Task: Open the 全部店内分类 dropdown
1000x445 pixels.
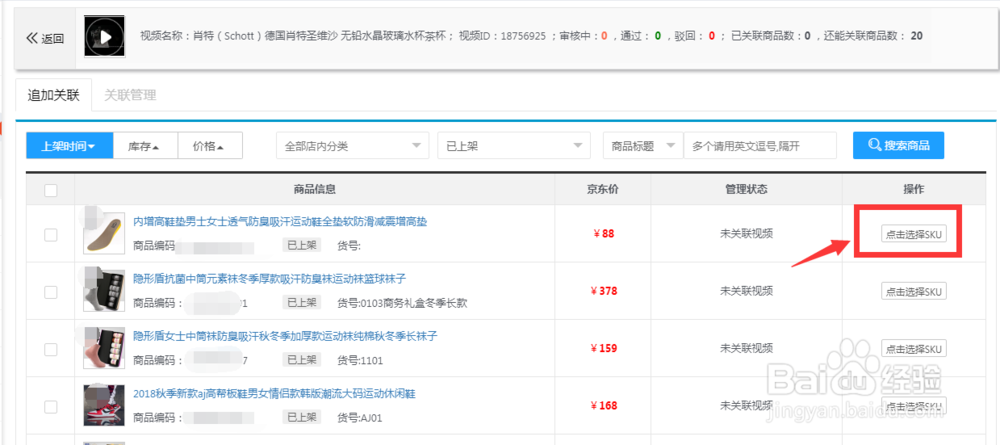Action: tap(352, 146)
